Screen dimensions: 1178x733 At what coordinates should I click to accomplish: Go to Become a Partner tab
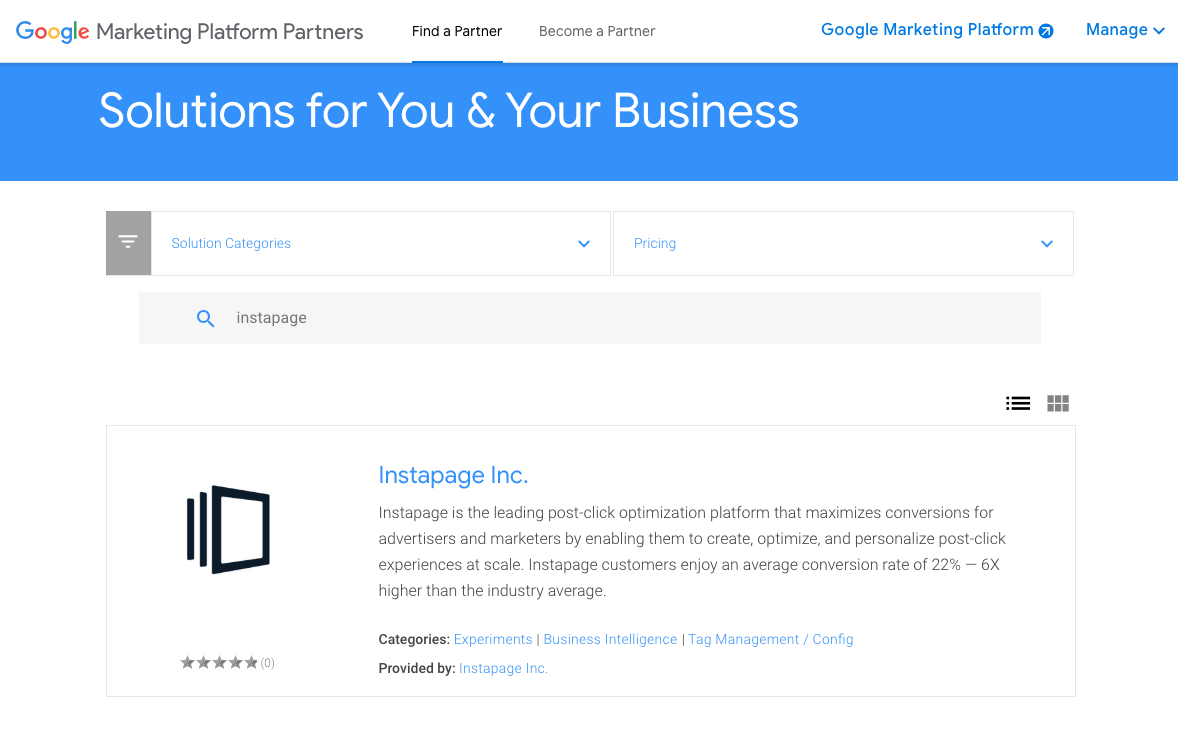click(x=597, y=31)
